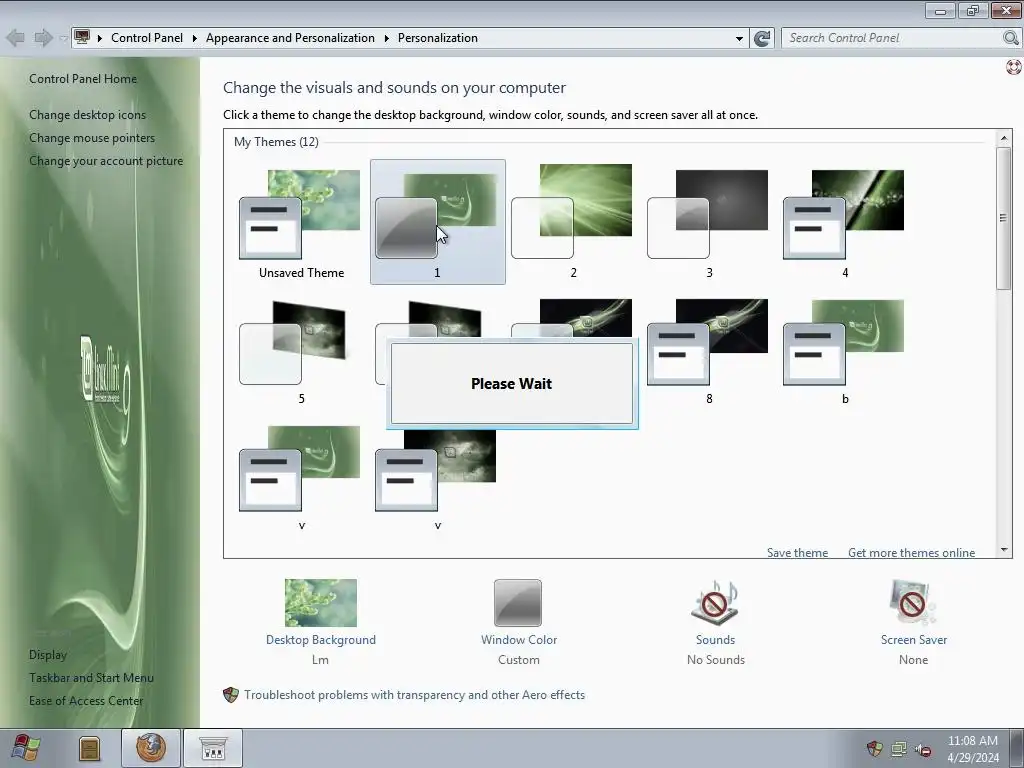Click the shield icon beside Troubleshoot link
Screen dimensions: 1024x768
231,695
